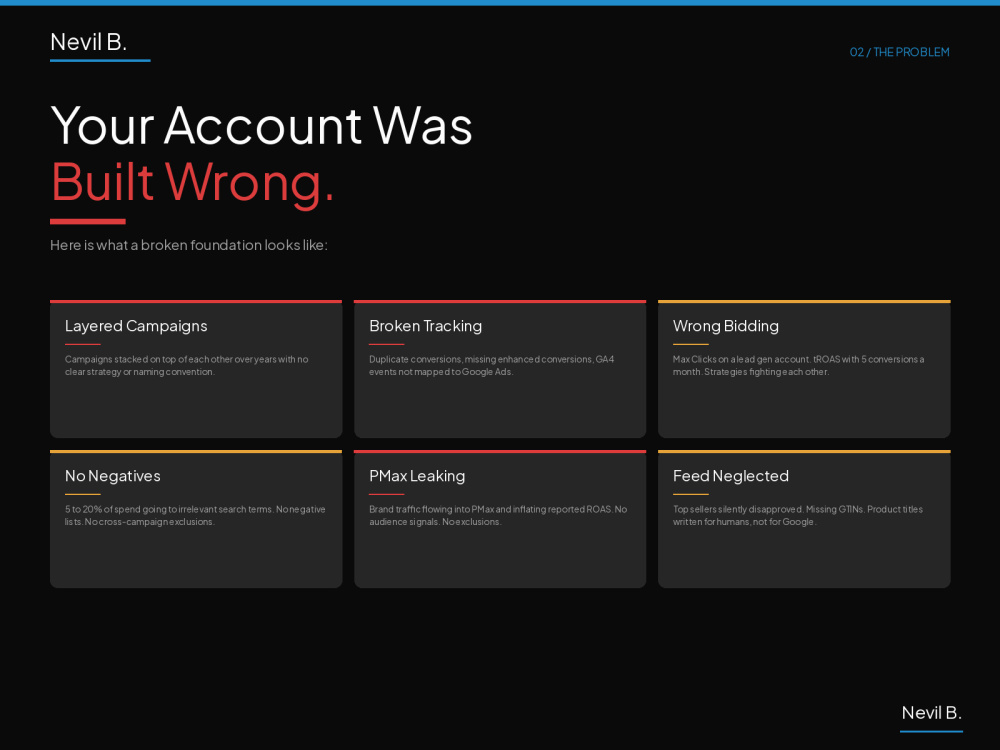
Task: Click description starting 'Top sellers silently disapproved'
Action: coord(798,515)
